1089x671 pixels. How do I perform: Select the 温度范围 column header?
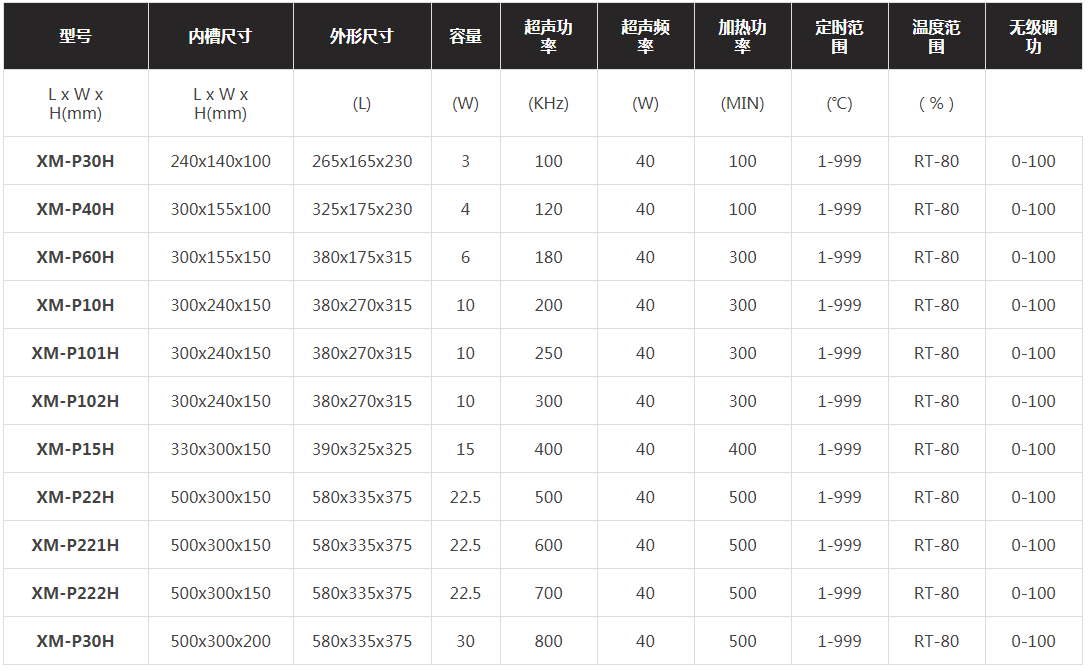936,36
